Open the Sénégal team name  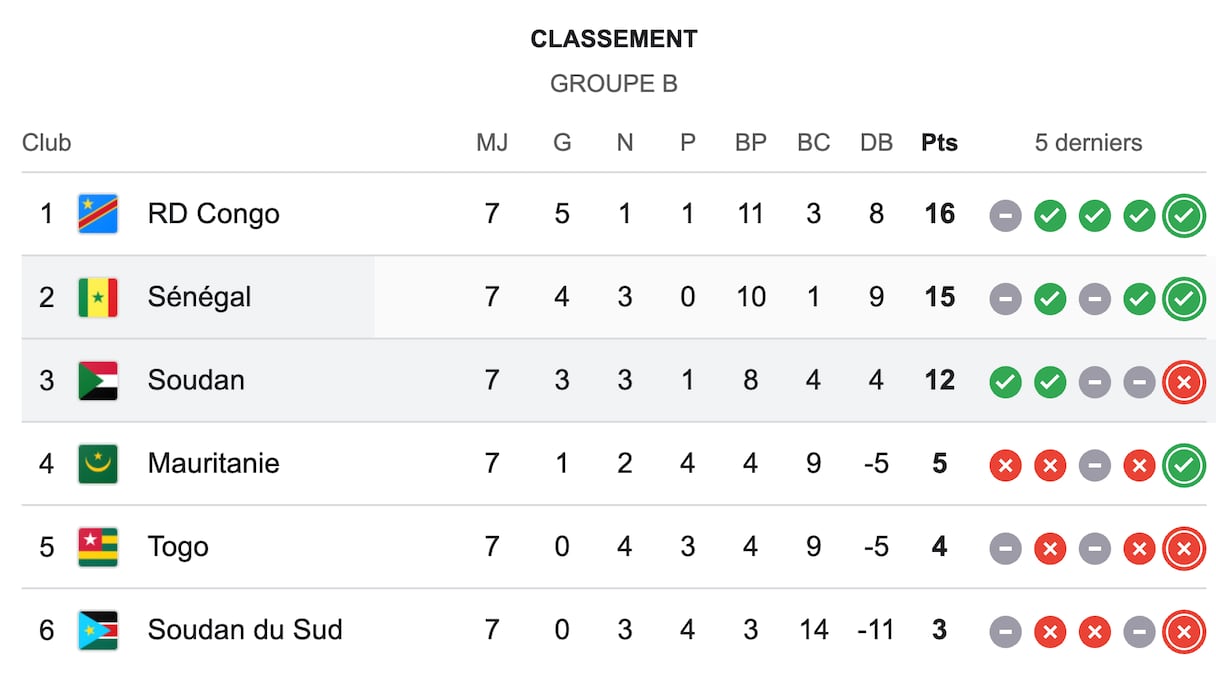[199, 297]
